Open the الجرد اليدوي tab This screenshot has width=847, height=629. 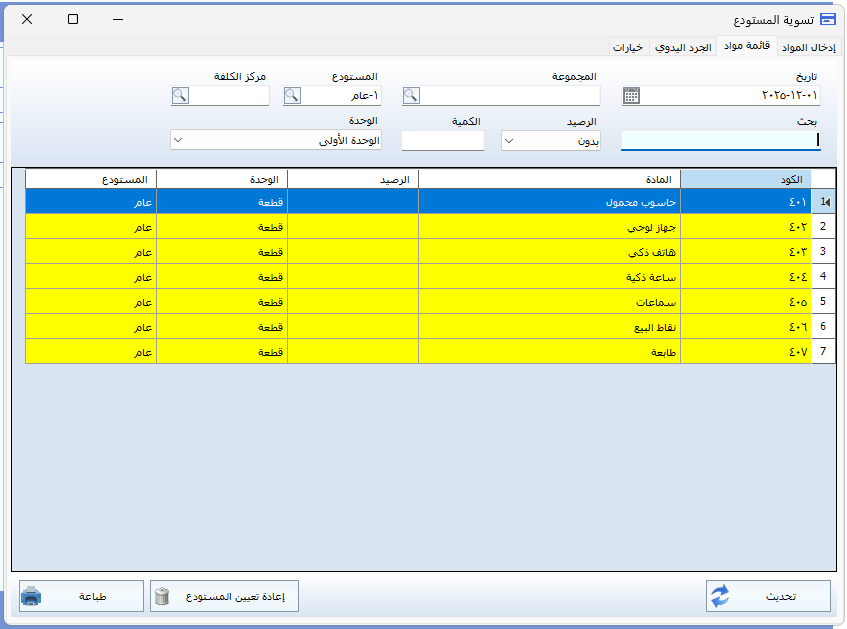tap(683, 47)
